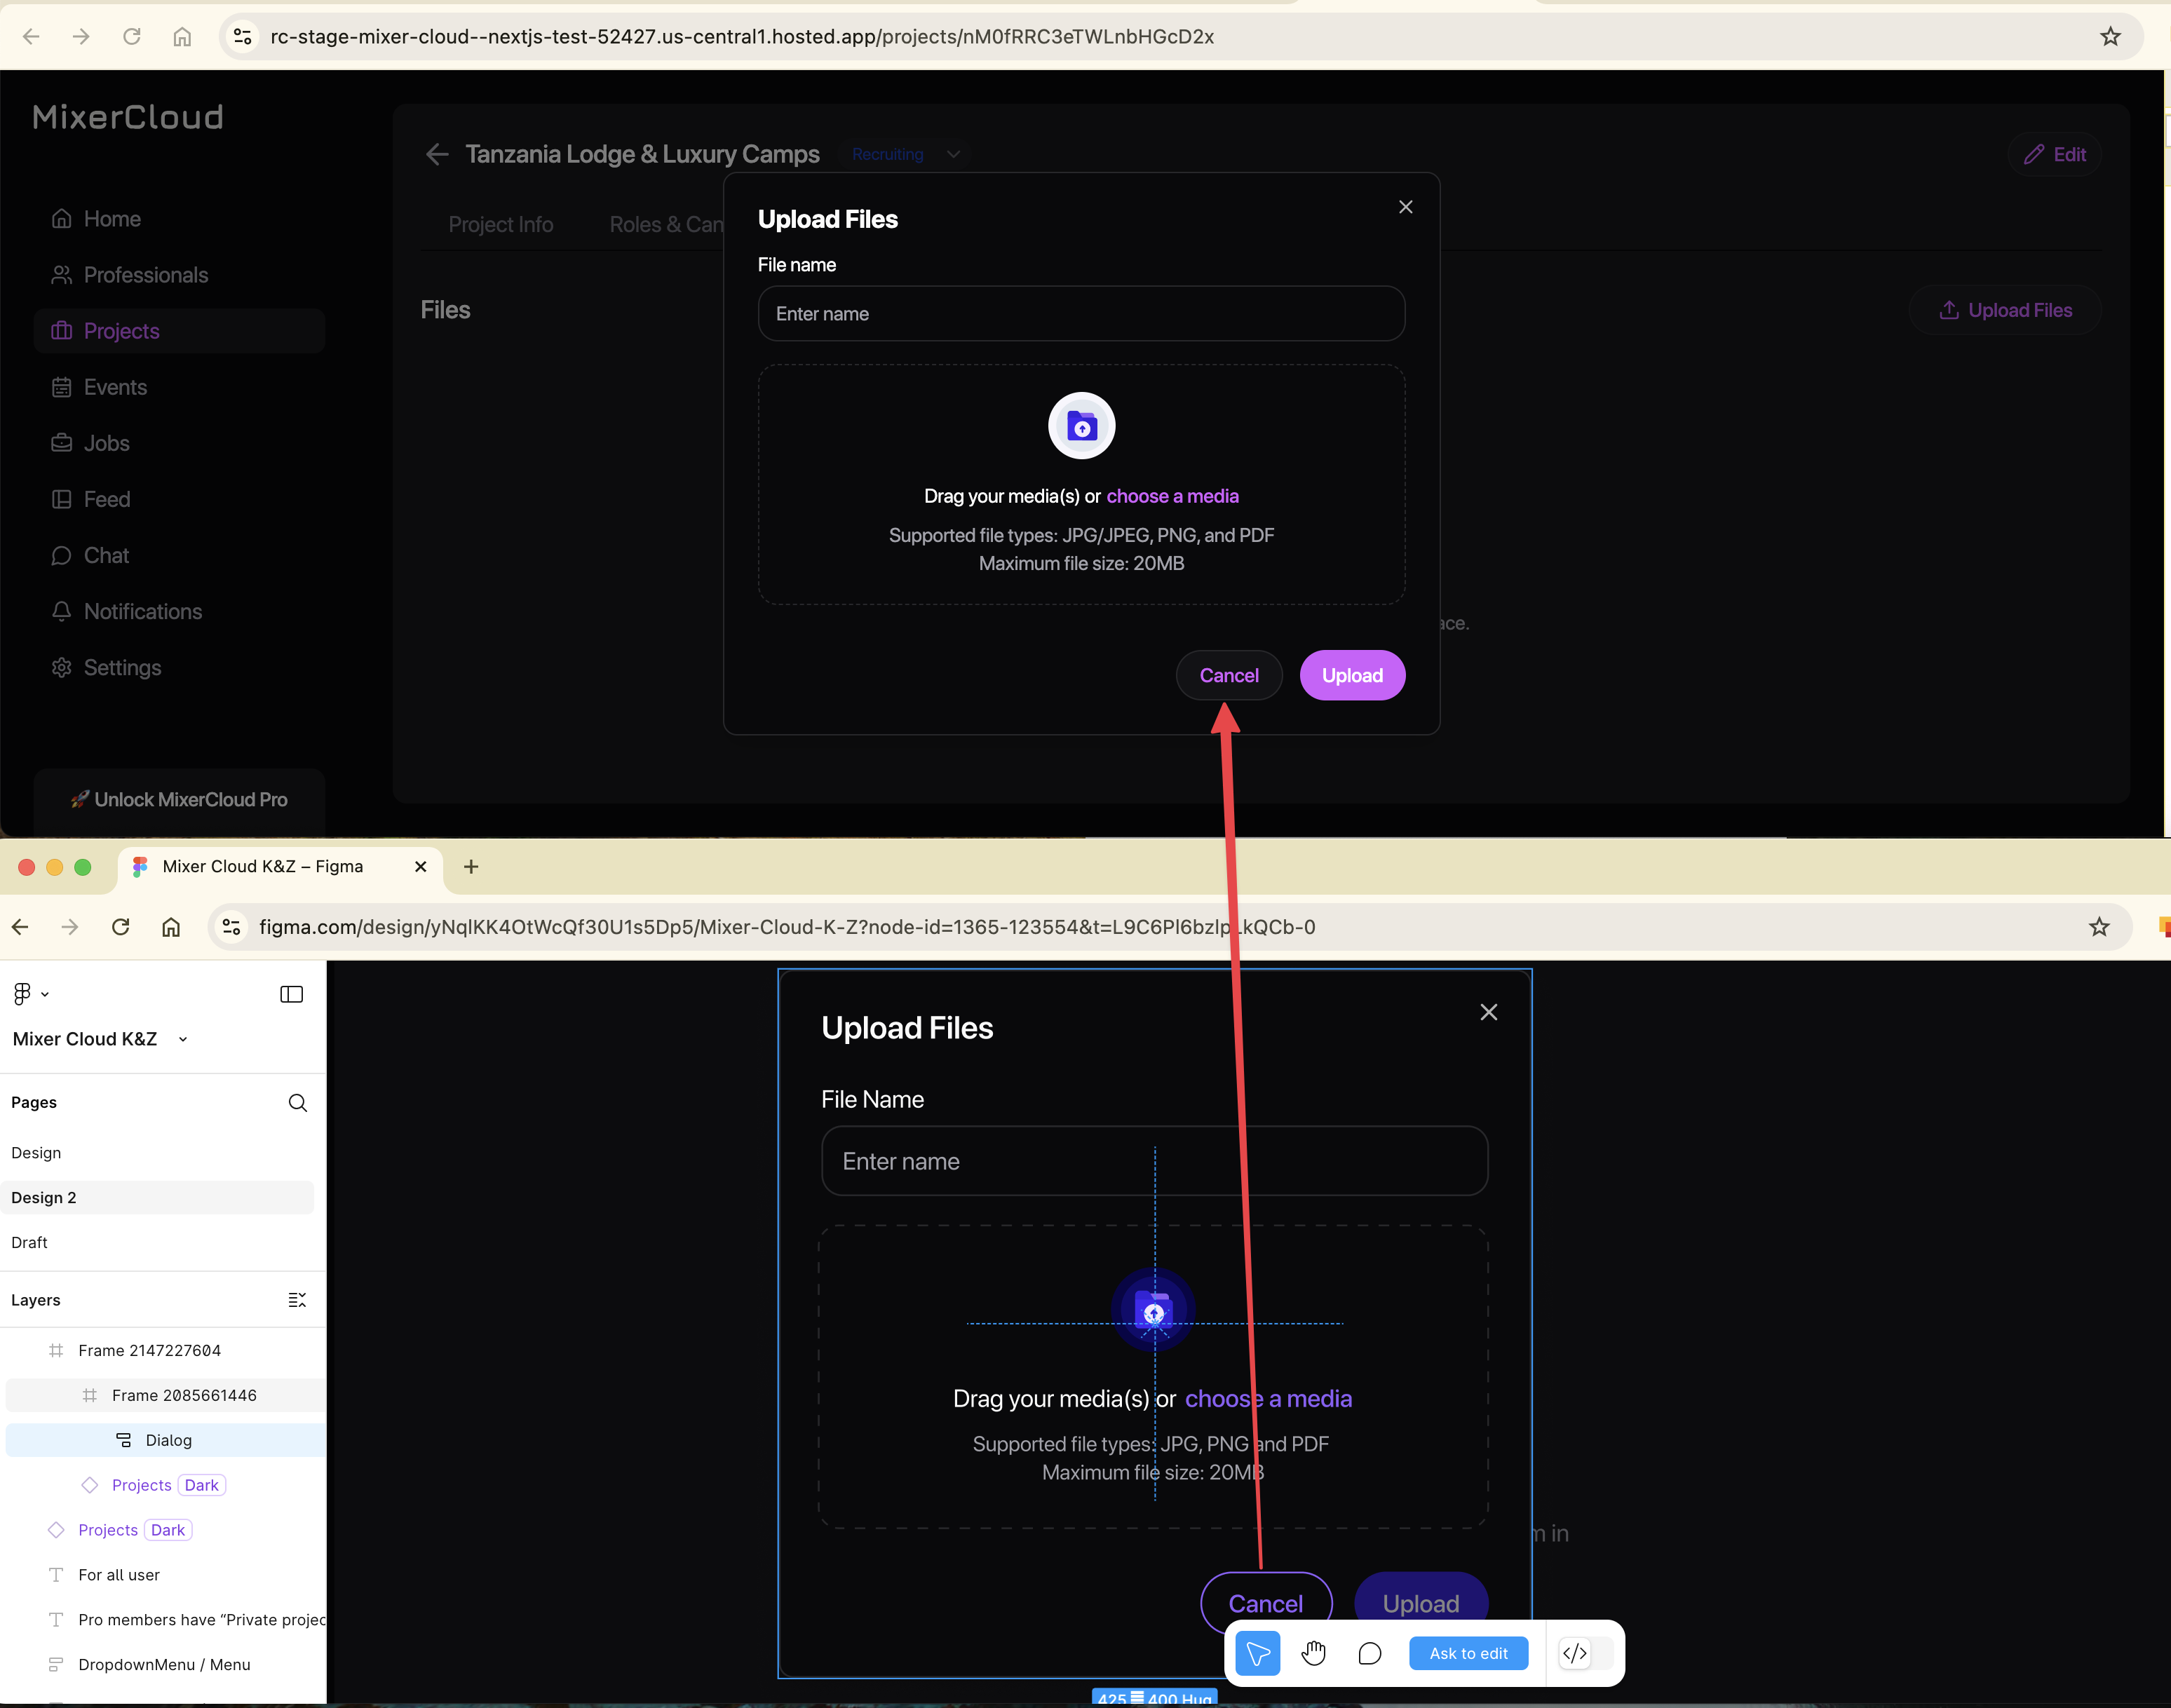The height and width of the screenshot is (1708, 2171).
Task: Expand Mixer Cloud K&Z file name dropdown
Action: pyautogui.click(x=183, y=1039)
